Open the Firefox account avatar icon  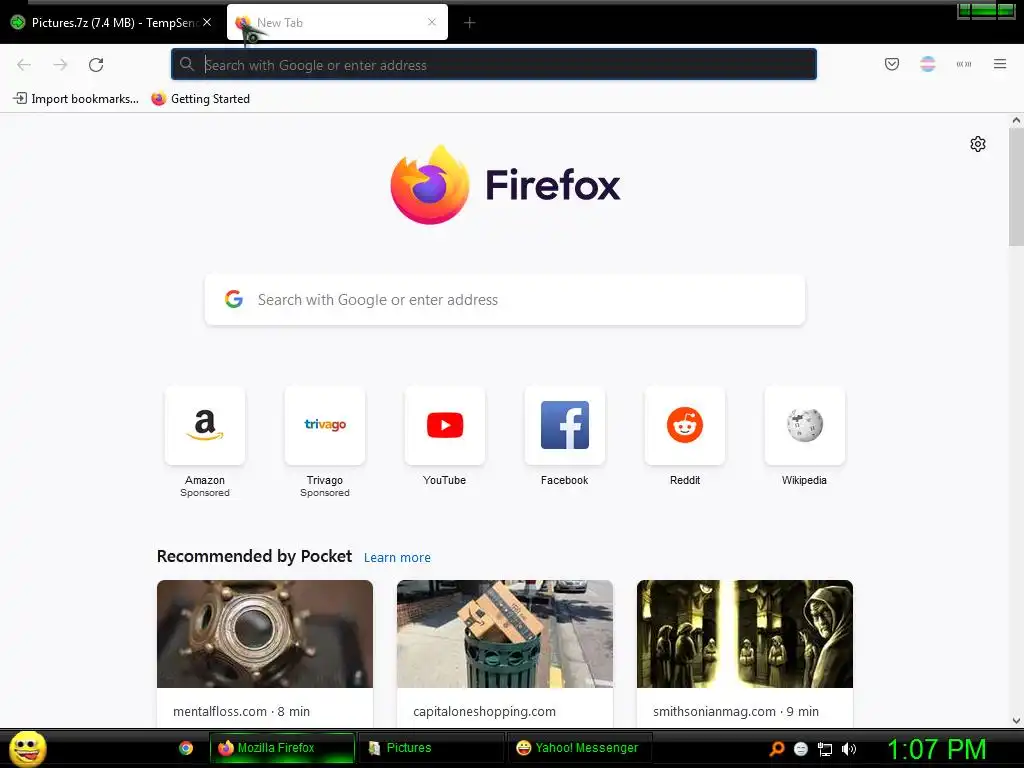click(x=927, y=64)
